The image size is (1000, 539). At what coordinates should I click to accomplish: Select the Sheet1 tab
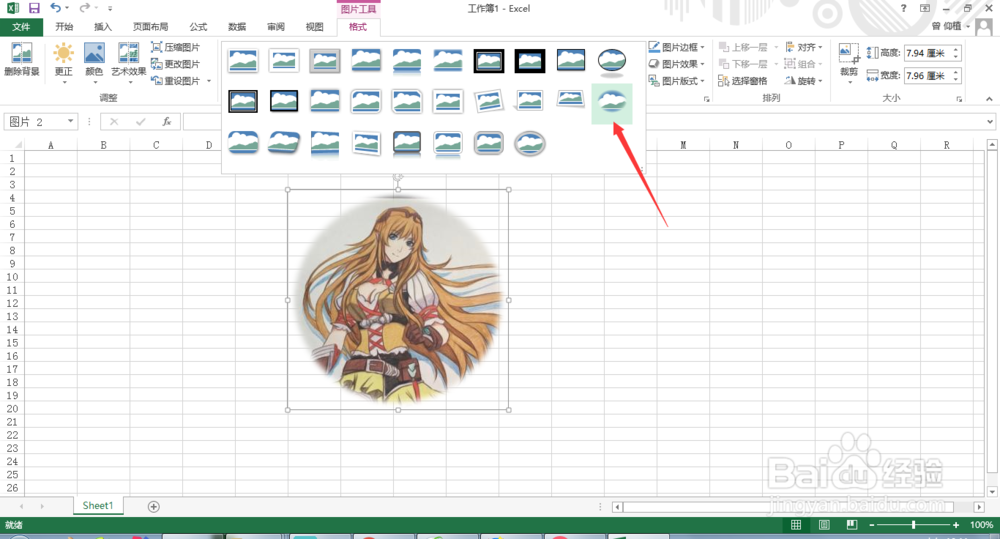click(98, 505)
